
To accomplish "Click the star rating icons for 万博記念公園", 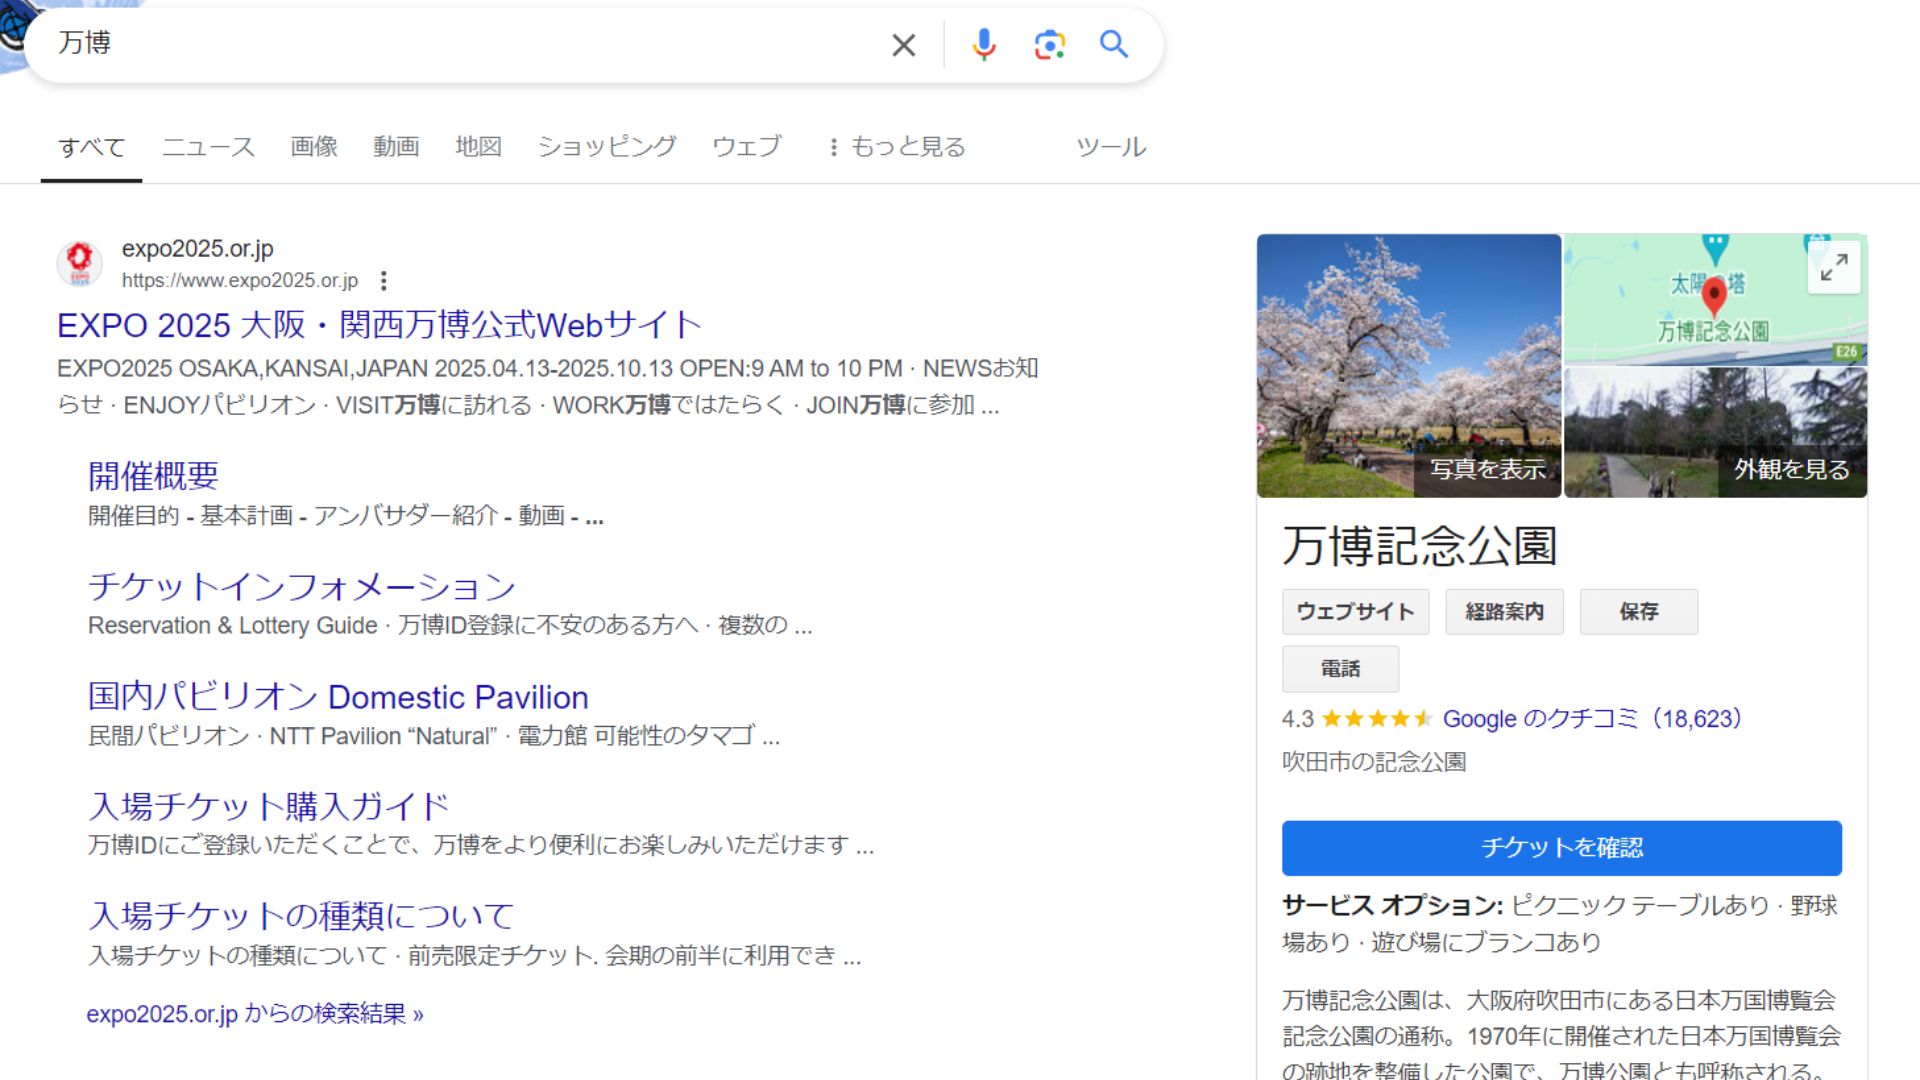I will [1377, 719].
